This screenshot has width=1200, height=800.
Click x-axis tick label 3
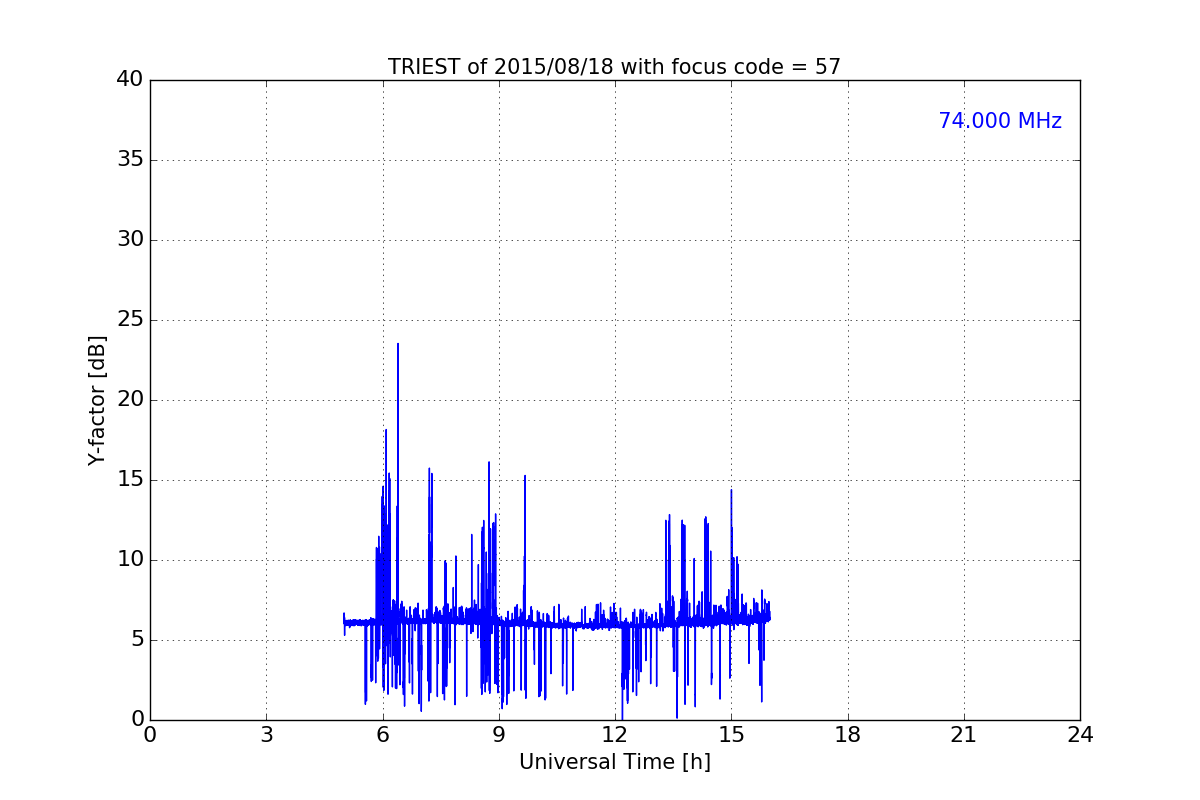click(x=266, y=735)
